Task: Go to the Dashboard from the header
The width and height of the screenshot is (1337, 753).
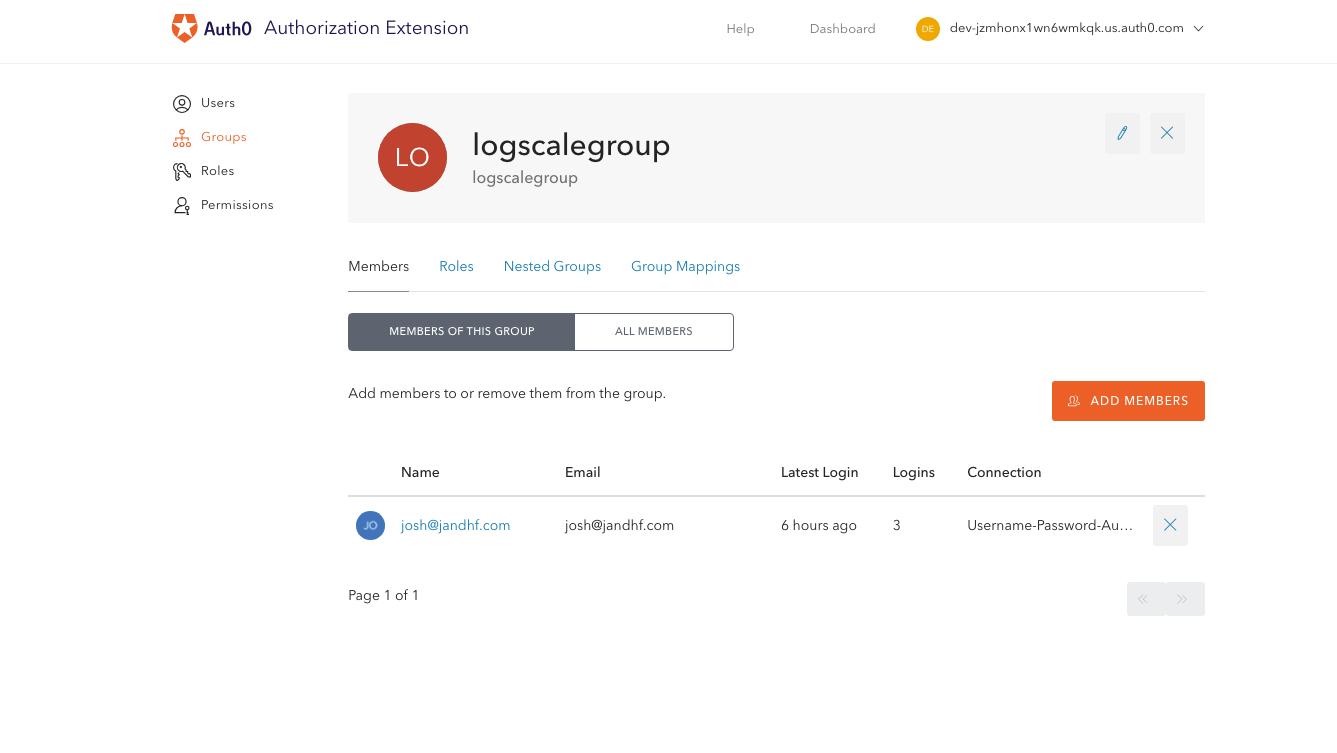Action: point(842,28)
